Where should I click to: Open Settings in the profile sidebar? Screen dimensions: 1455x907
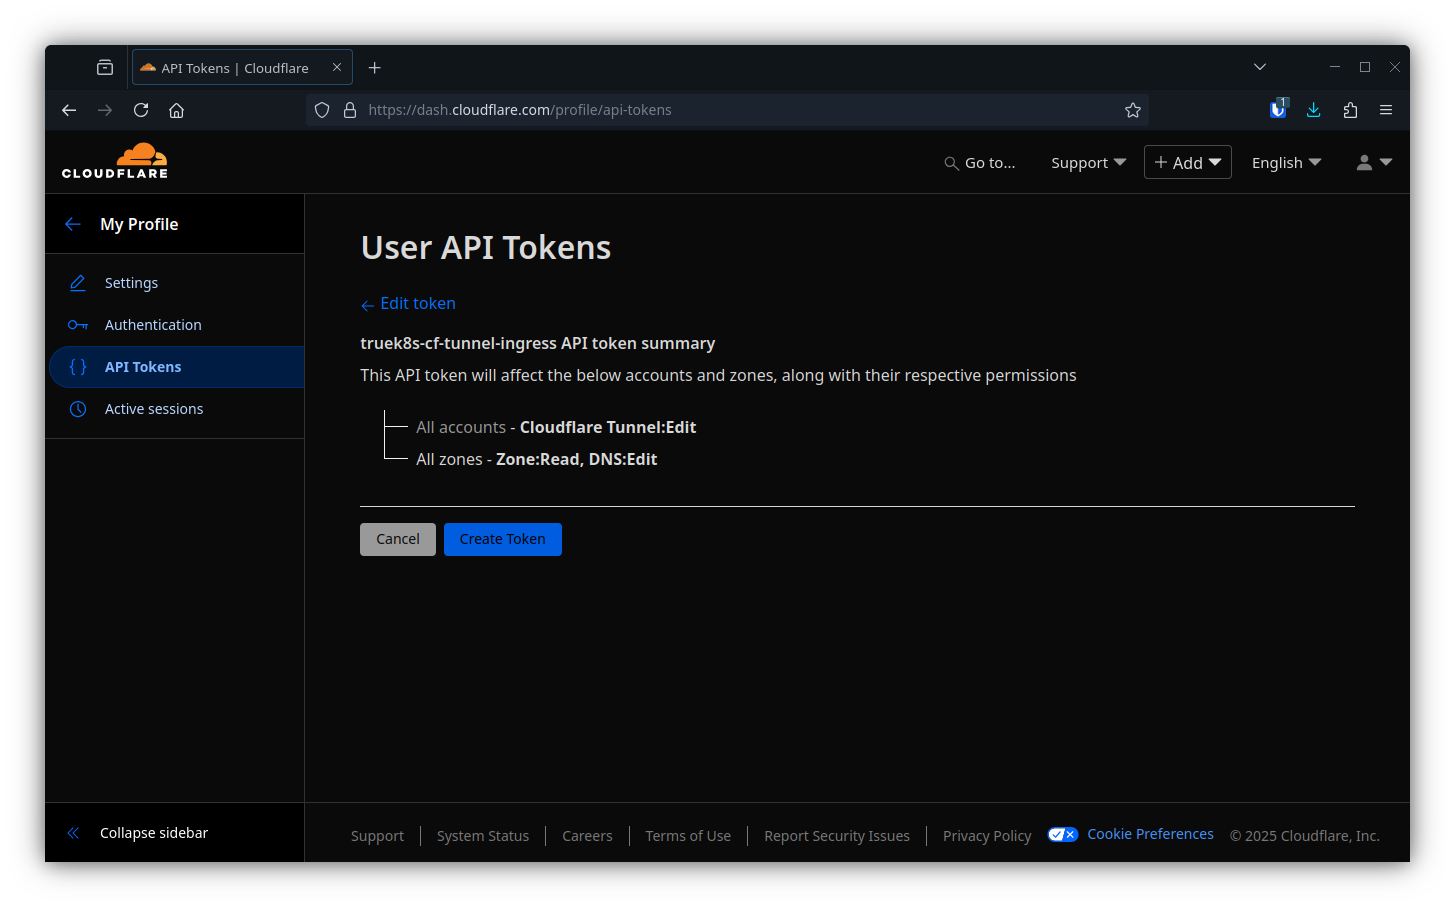131,283
